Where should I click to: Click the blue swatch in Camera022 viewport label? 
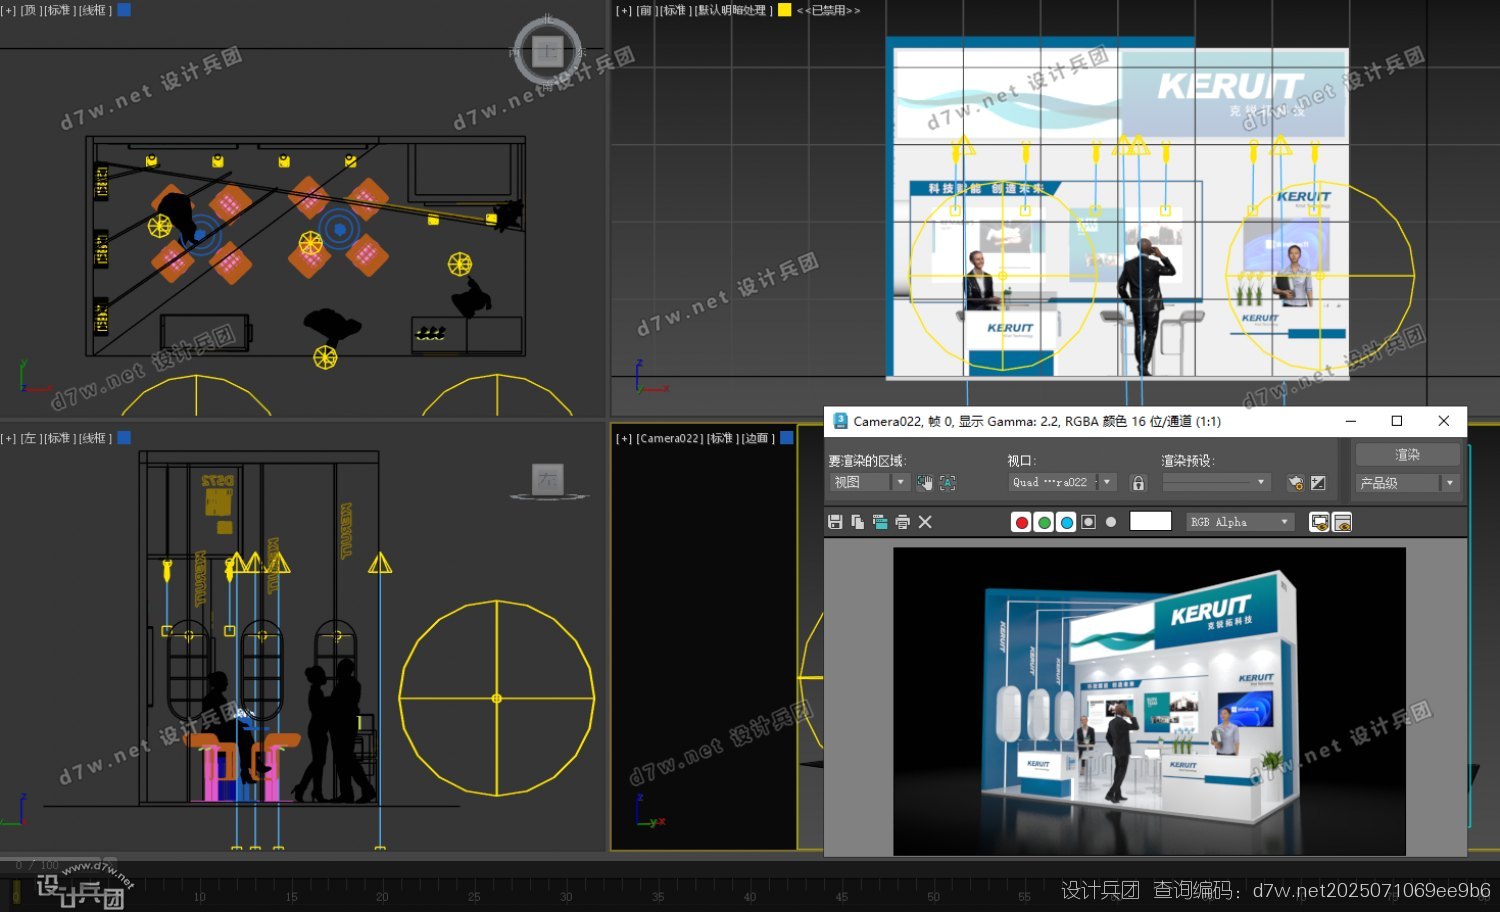(787, 438)
